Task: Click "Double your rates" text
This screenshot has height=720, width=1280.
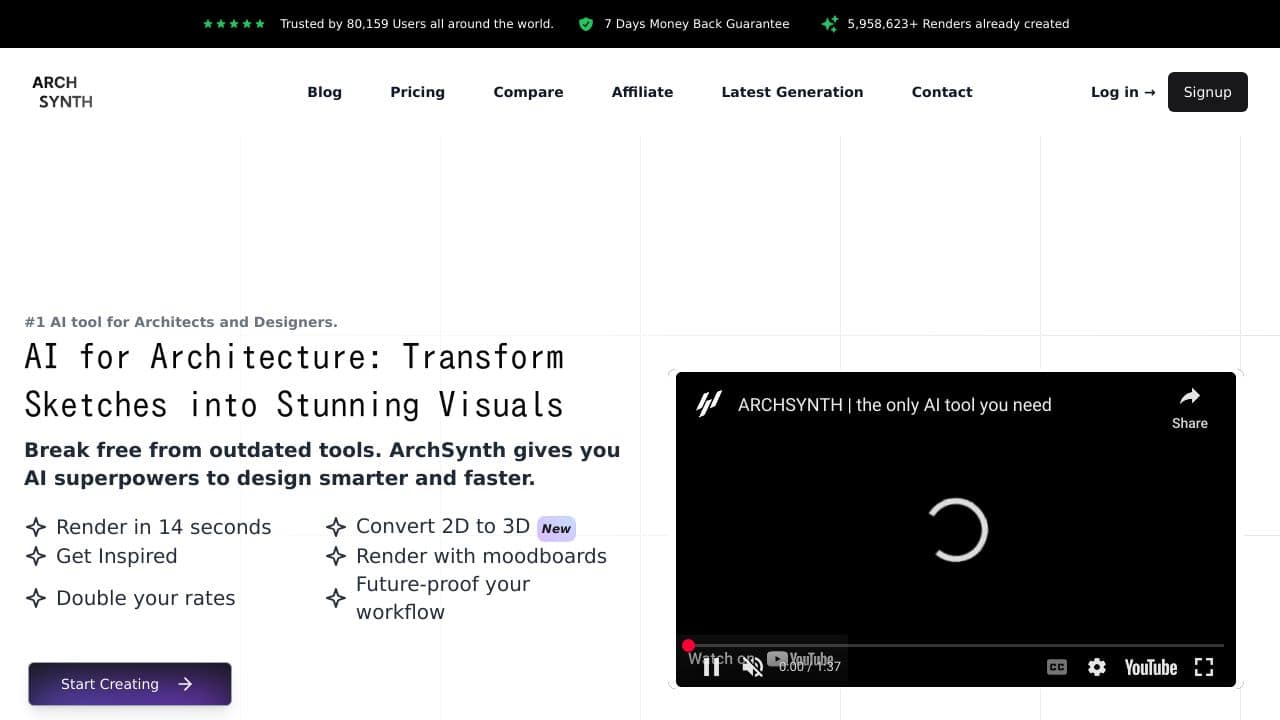Action: click(146, 598)
